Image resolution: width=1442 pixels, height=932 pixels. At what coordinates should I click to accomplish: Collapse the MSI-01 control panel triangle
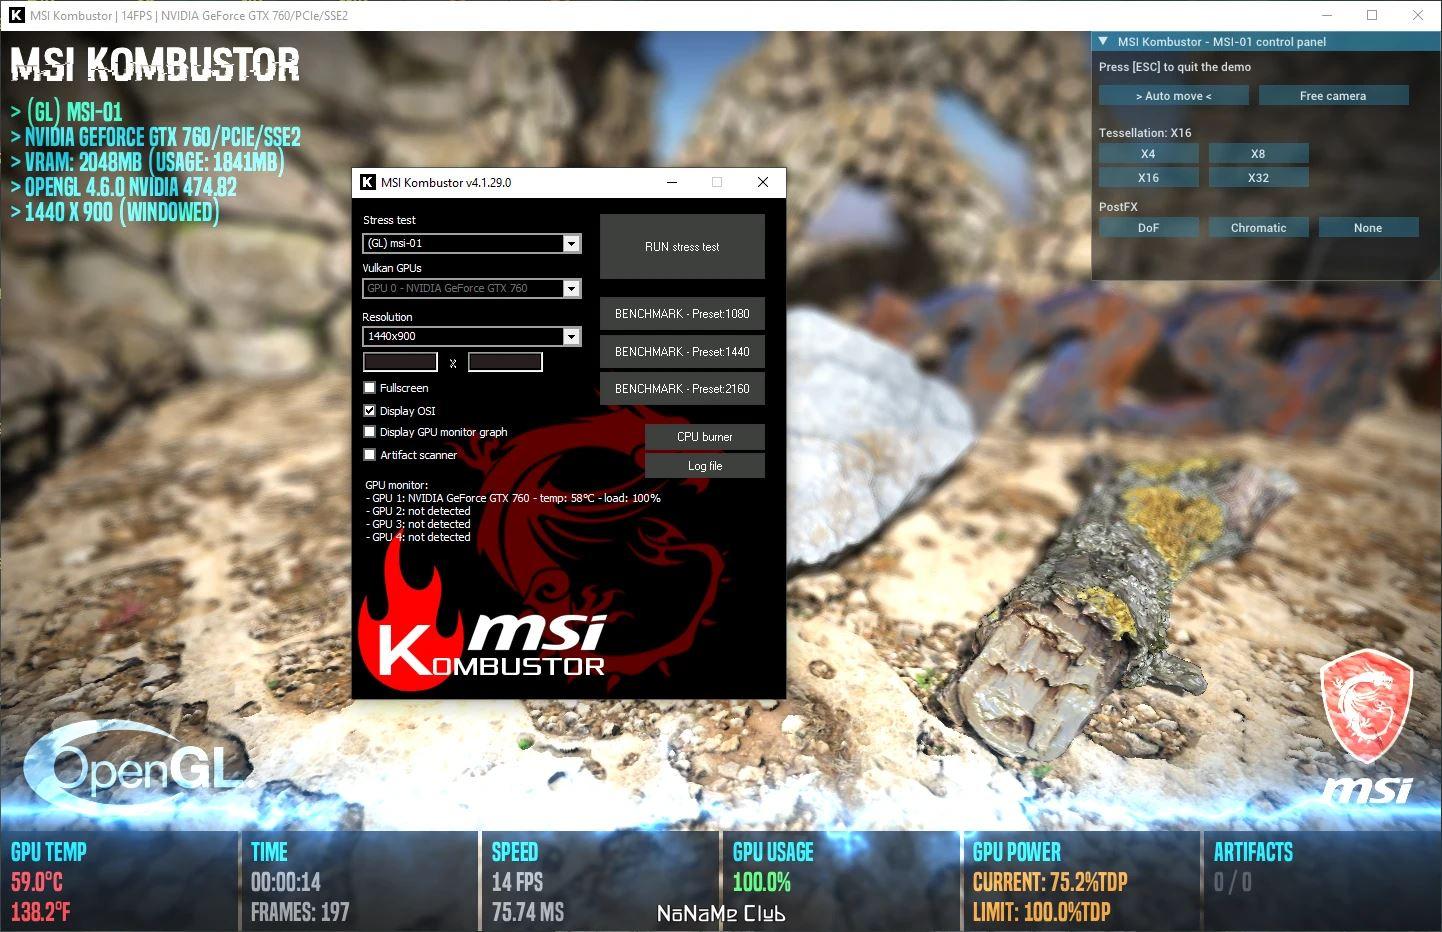tap(1103, 42)
